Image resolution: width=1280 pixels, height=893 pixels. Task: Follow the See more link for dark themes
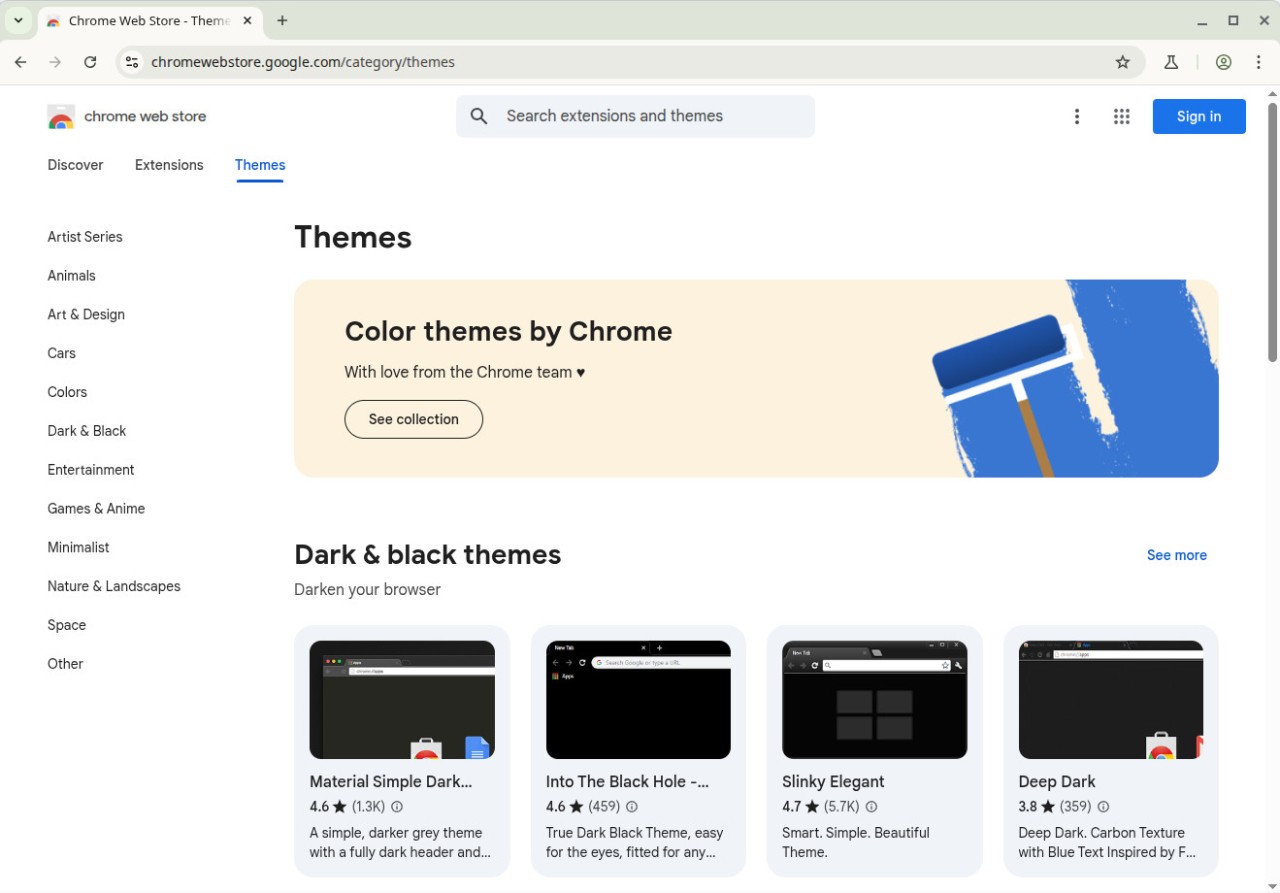[1176, 555]
